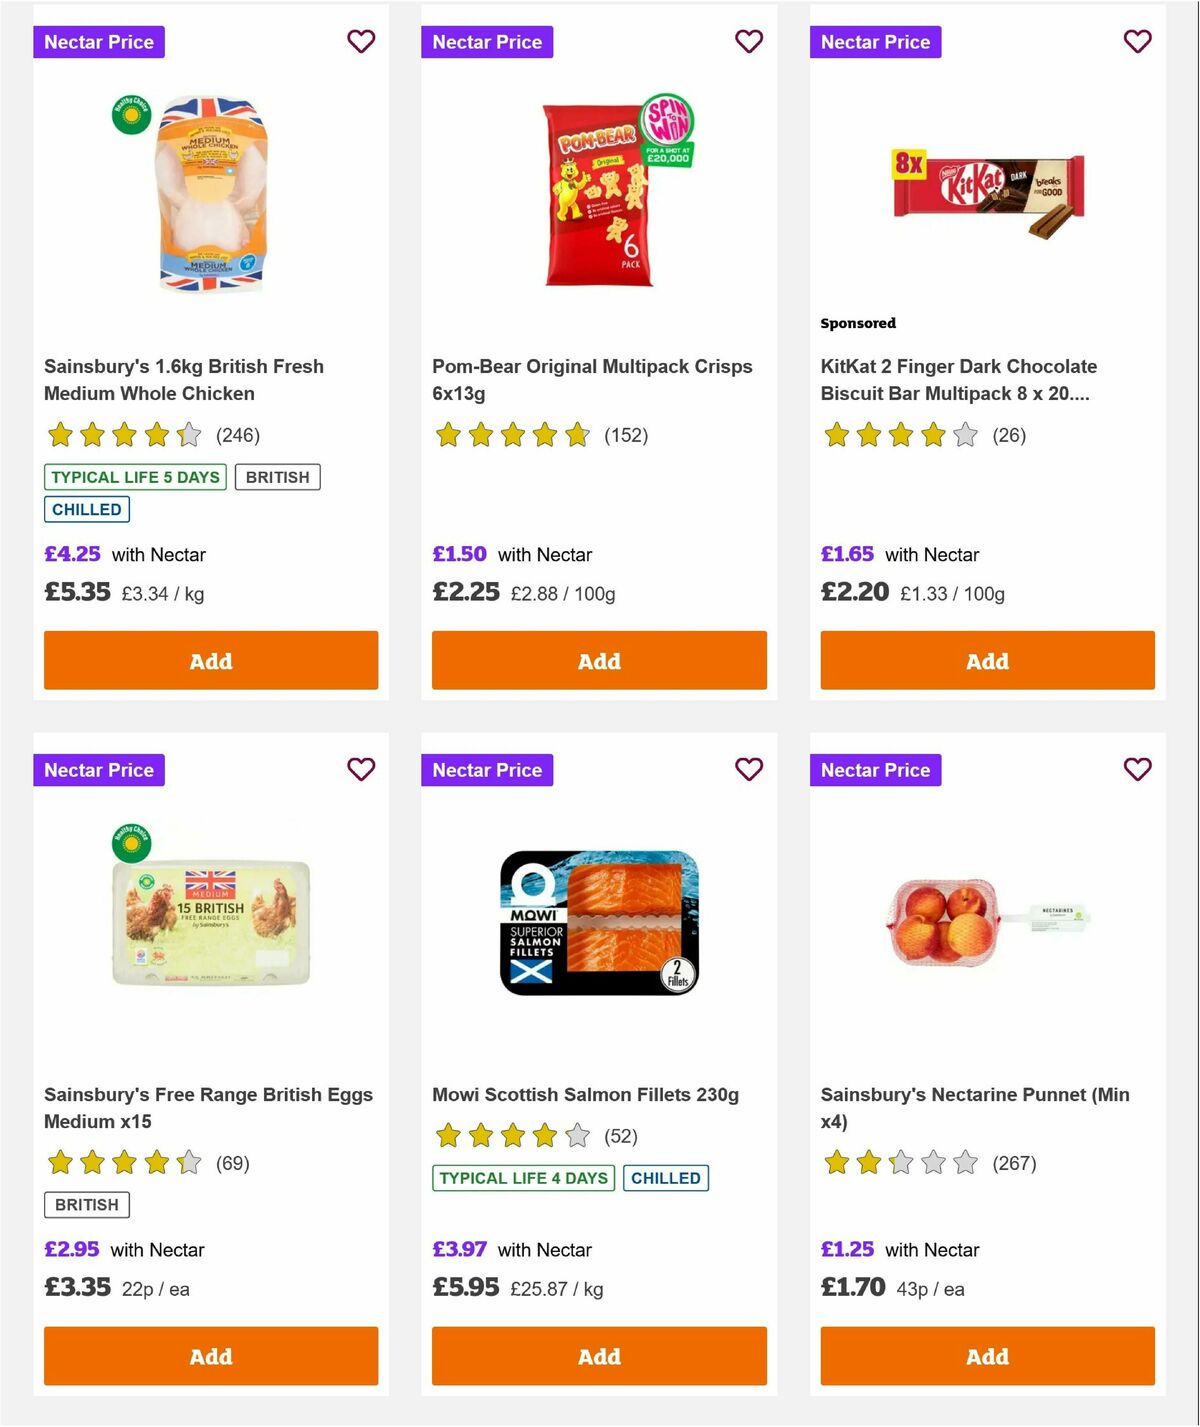Click the Sponsored label on the KitKat card

point(858,323)
